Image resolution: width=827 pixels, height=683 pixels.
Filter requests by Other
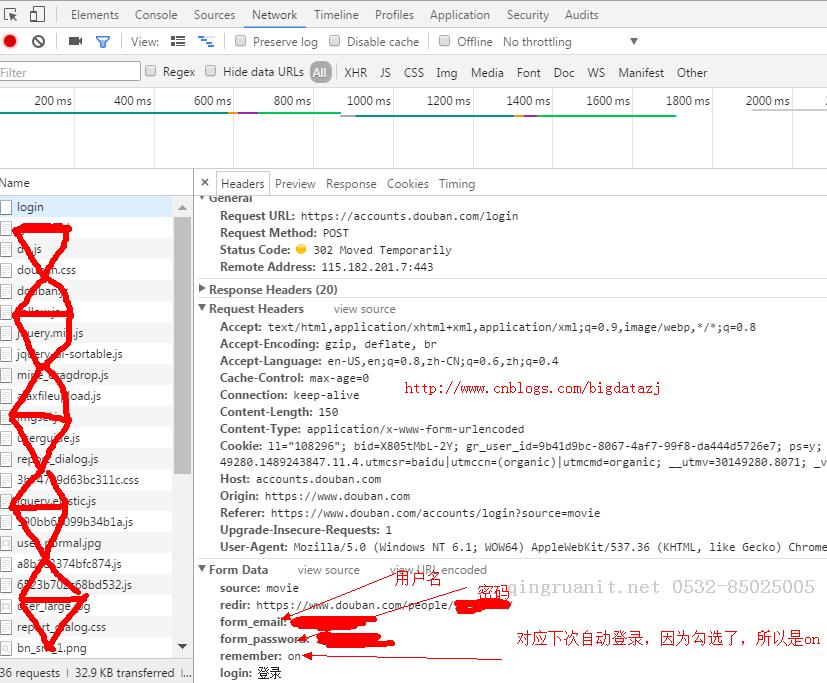(692, 72)
